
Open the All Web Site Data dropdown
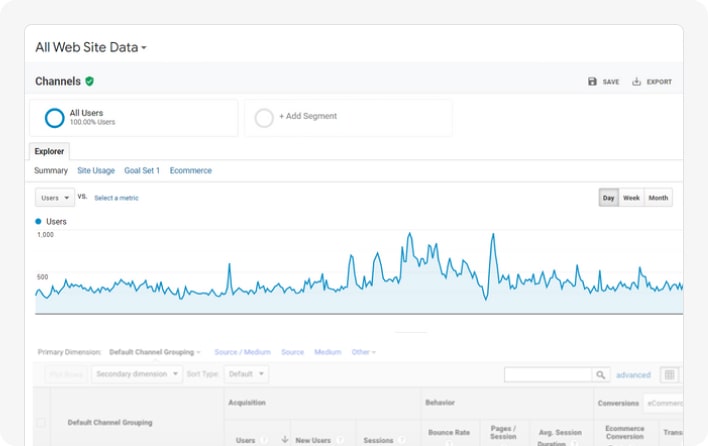[x=91, y=47]
